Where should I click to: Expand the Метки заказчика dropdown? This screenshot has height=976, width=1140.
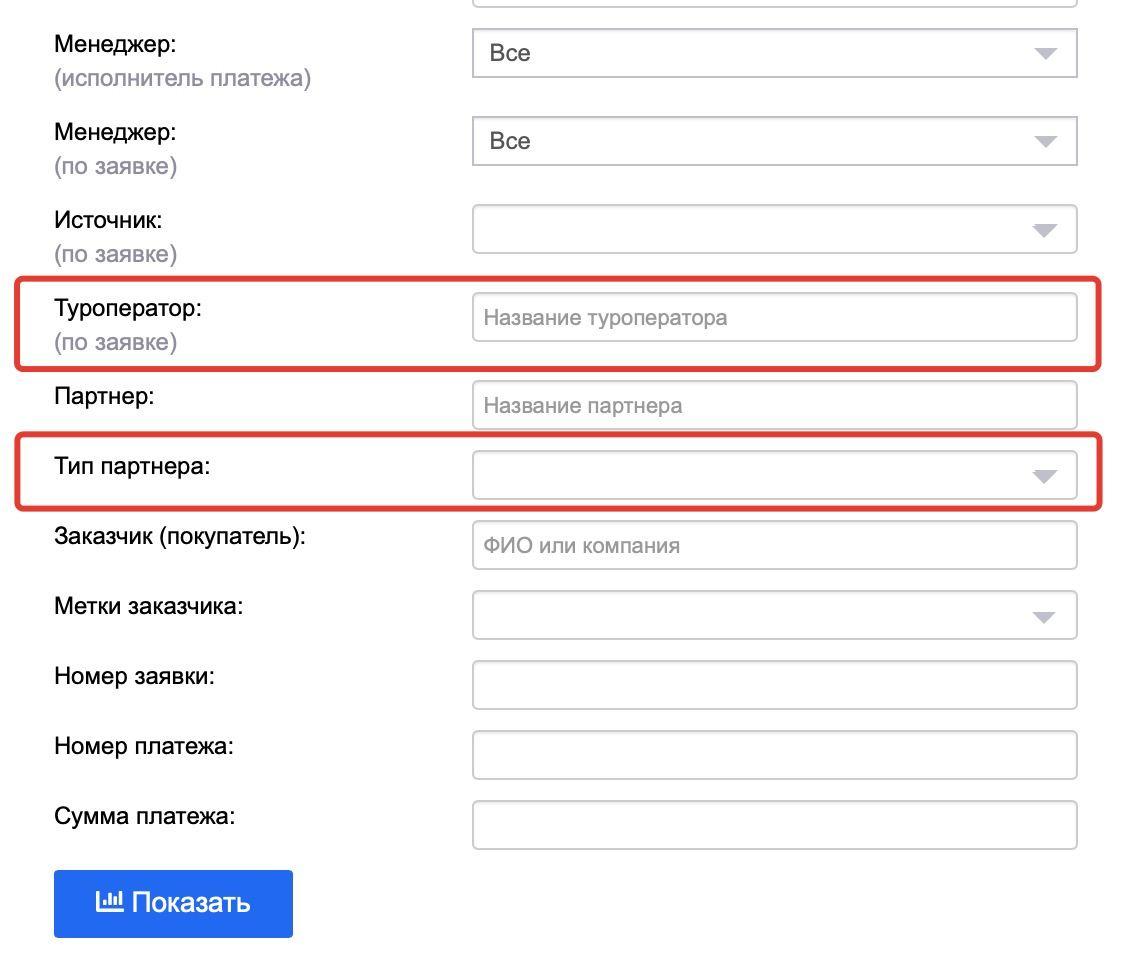pyautogui.click(x=773, y=615)
